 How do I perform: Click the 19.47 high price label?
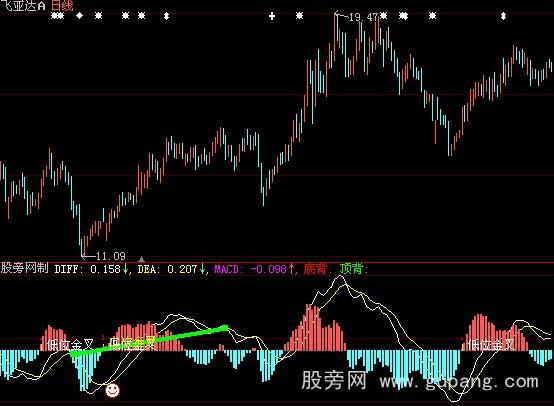point(363,17)
